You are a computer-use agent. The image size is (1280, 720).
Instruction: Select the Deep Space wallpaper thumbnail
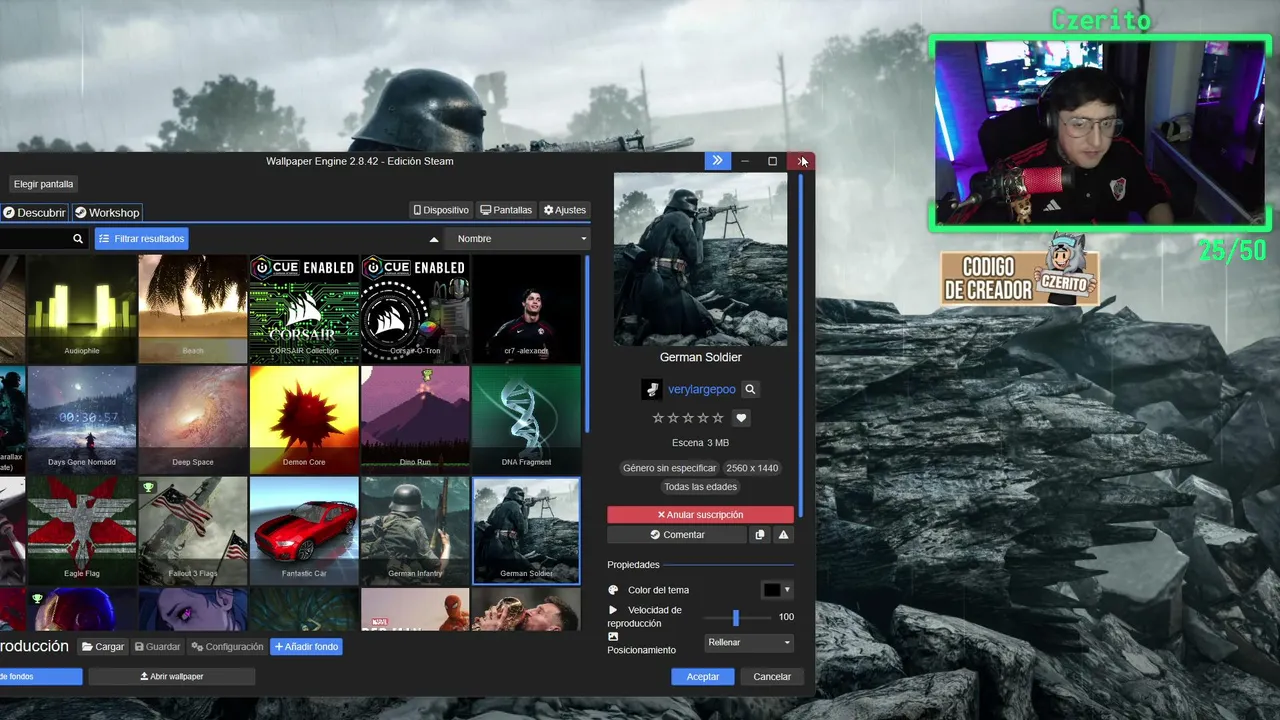[193, 419]
